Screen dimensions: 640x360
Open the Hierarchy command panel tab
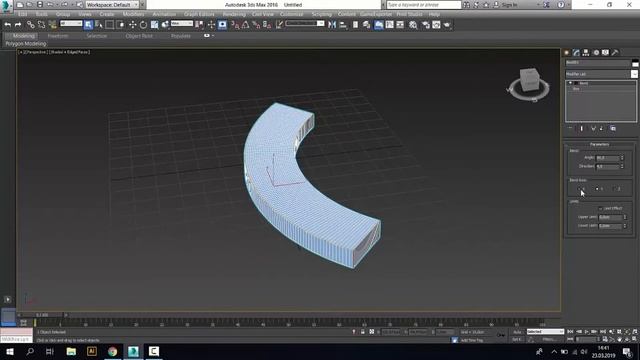586,53
